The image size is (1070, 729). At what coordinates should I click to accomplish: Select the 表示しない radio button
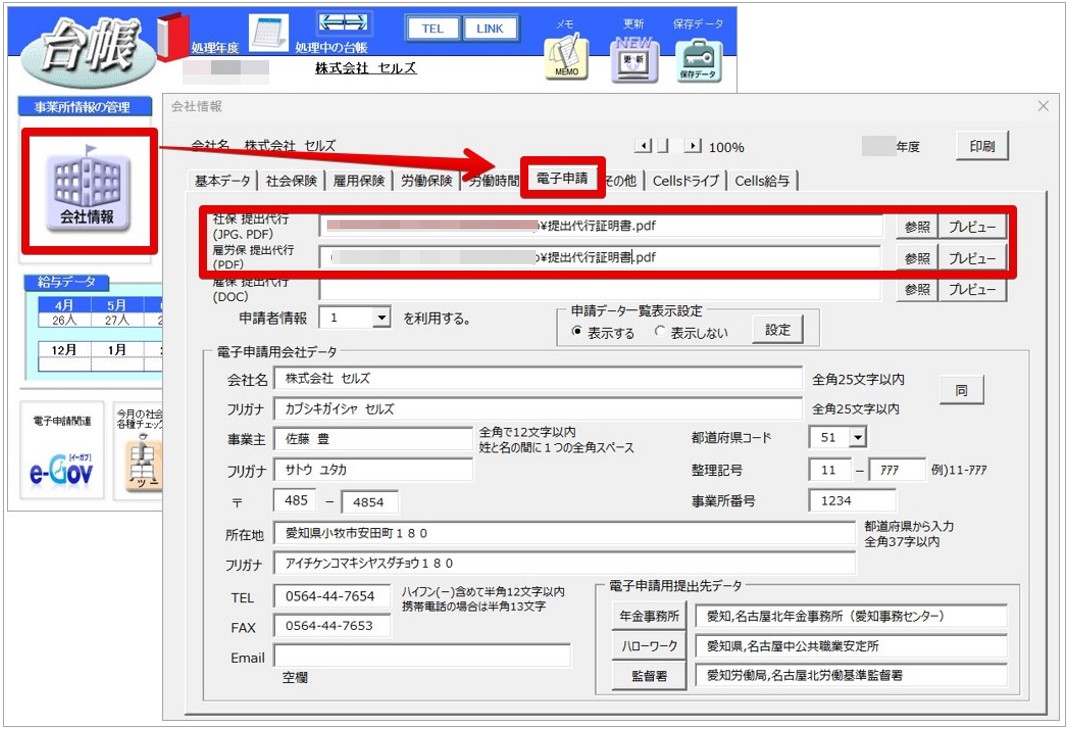(x=659, y=332)
